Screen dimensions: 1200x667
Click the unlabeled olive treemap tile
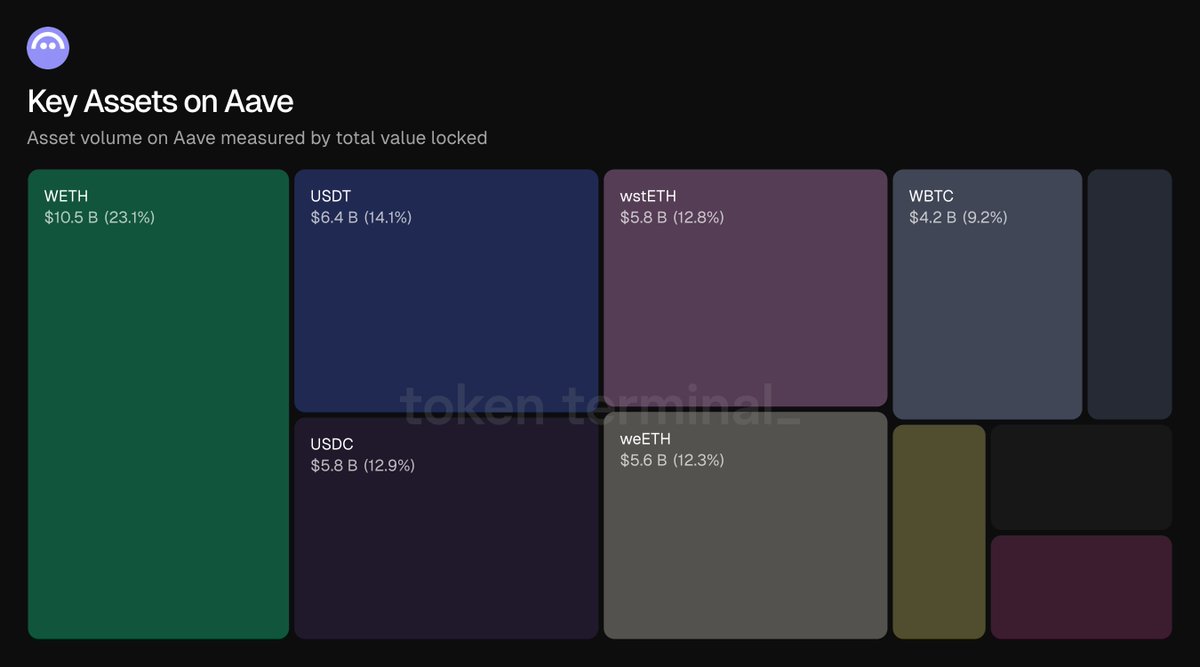point(939,531)
